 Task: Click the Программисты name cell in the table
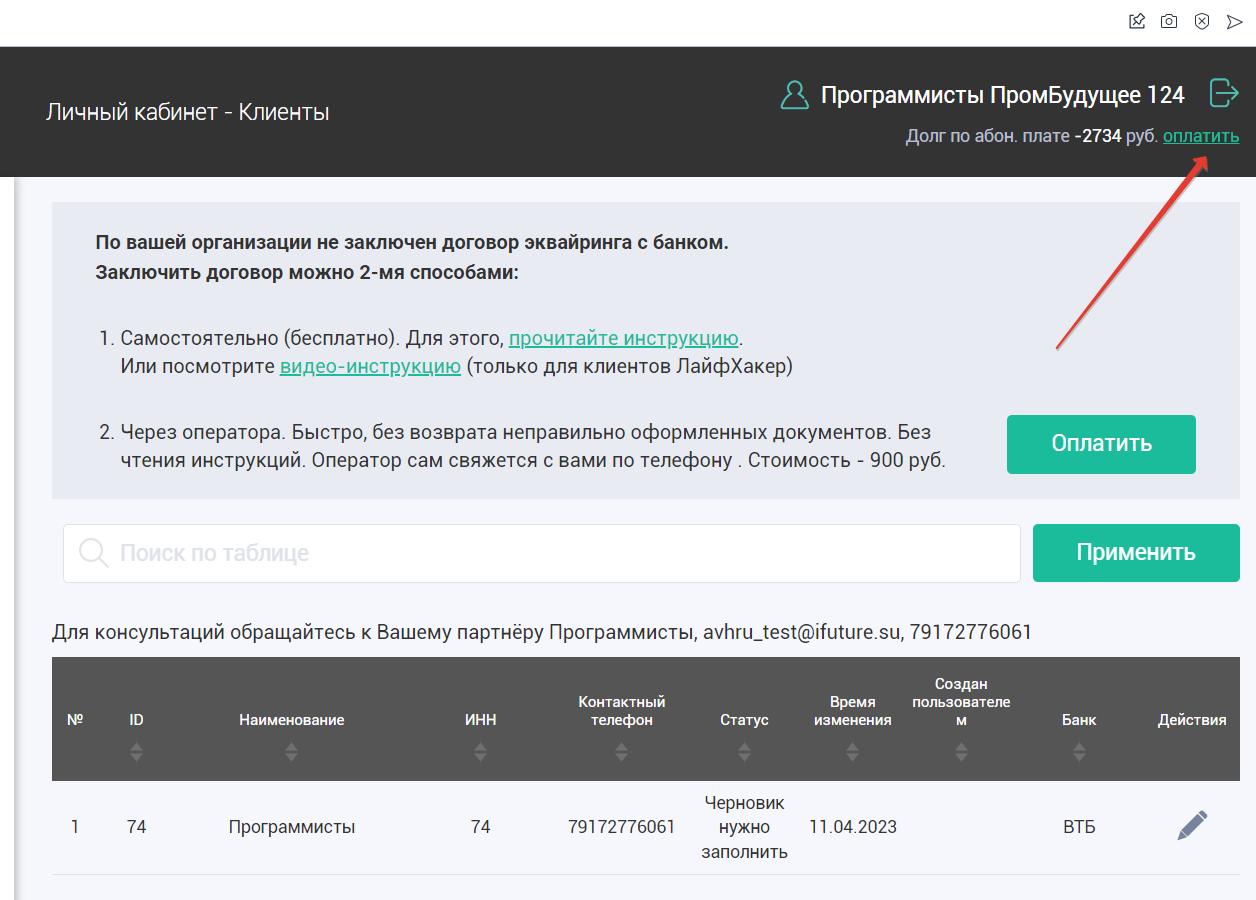[x=292, y=827]
